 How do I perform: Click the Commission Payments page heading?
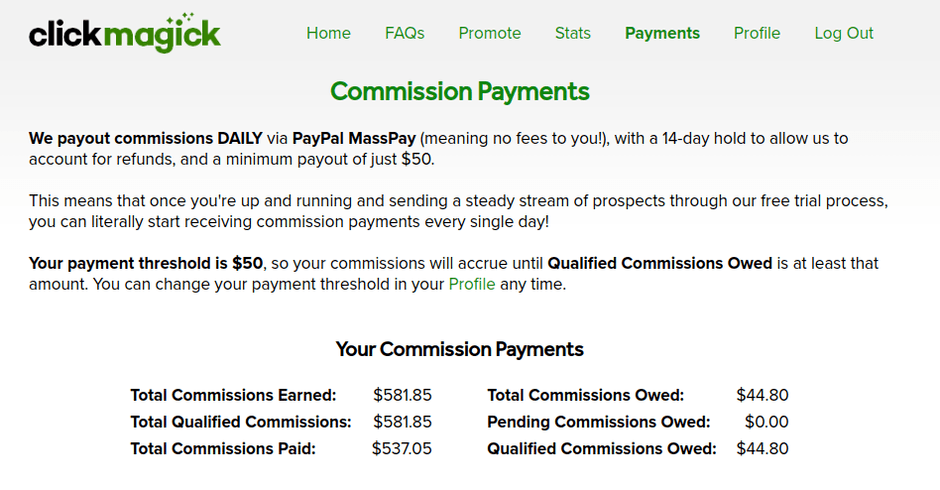(460, 91)
